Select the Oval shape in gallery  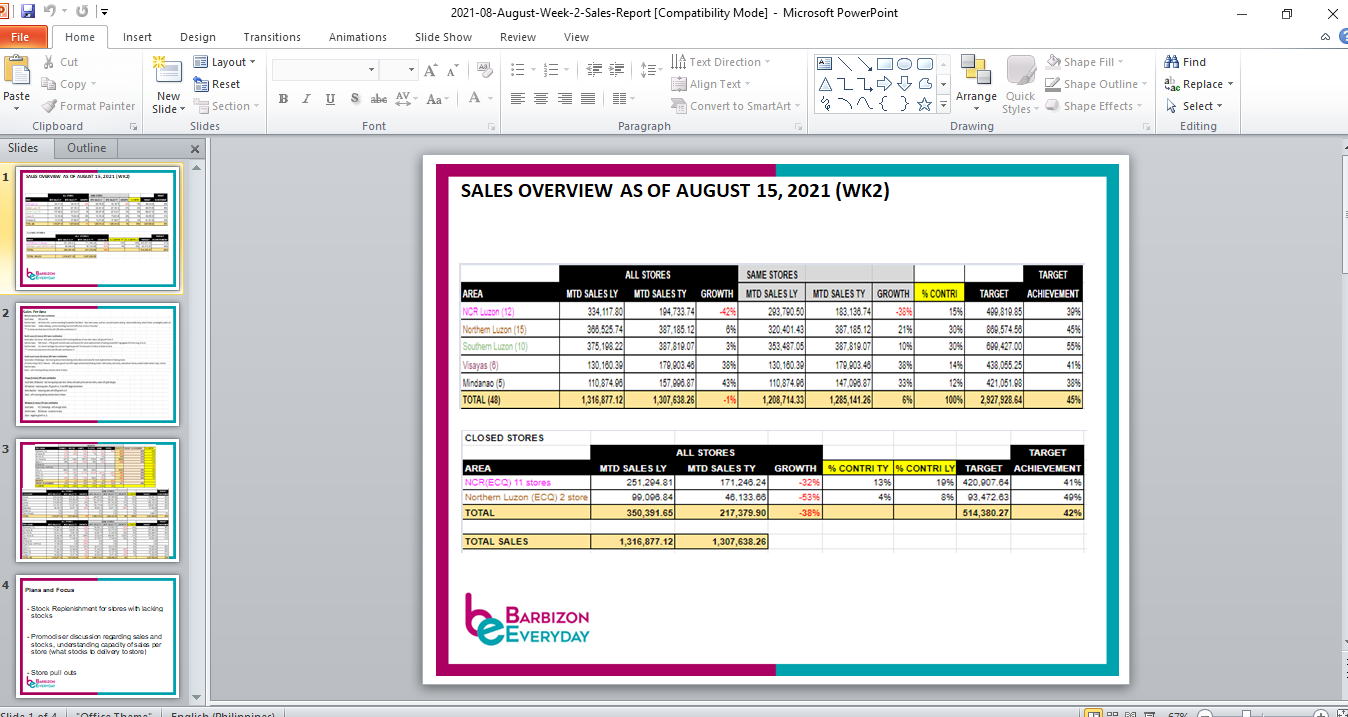pyautogui.click(x=904, y=64)
